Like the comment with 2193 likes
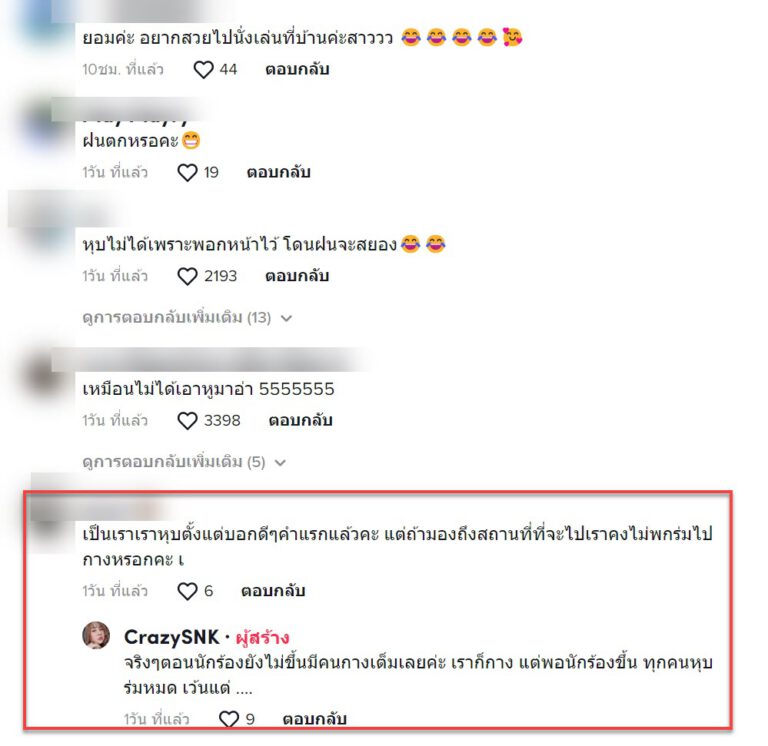768x746 pixels. coord(187,276)
